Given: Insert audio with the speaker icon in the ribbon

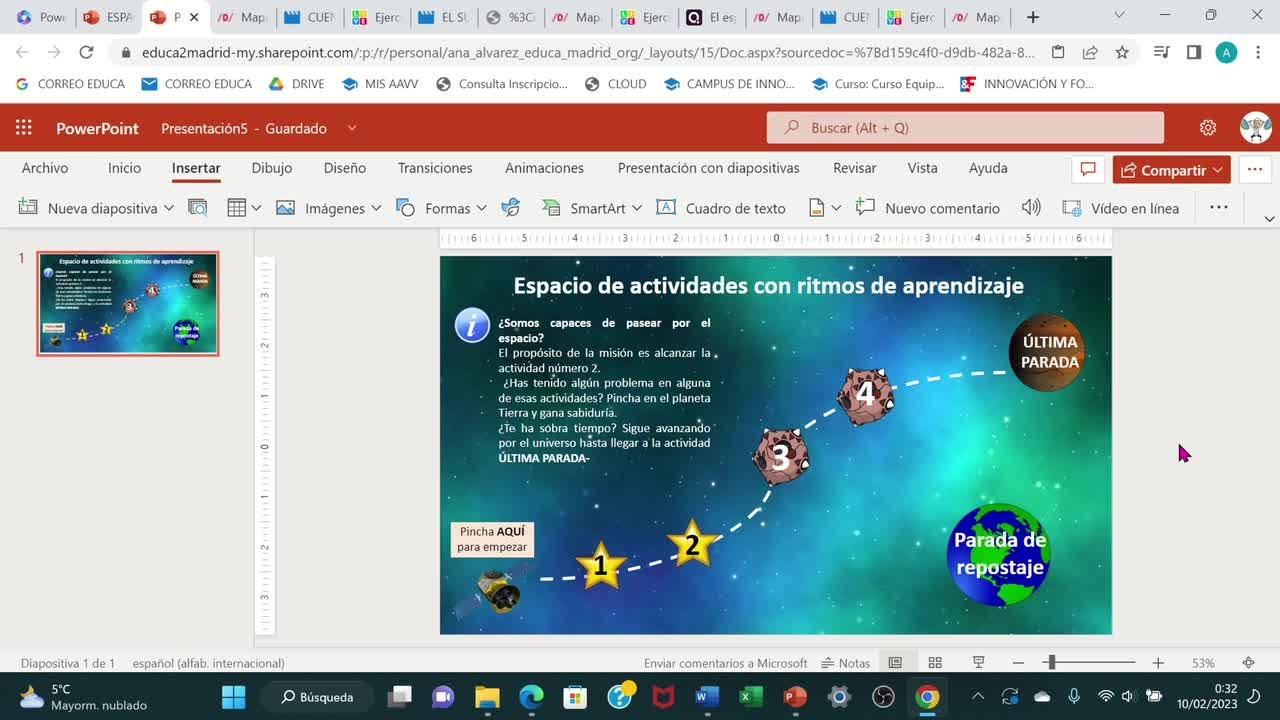Looking at the screenshot, I should 1031,208.
